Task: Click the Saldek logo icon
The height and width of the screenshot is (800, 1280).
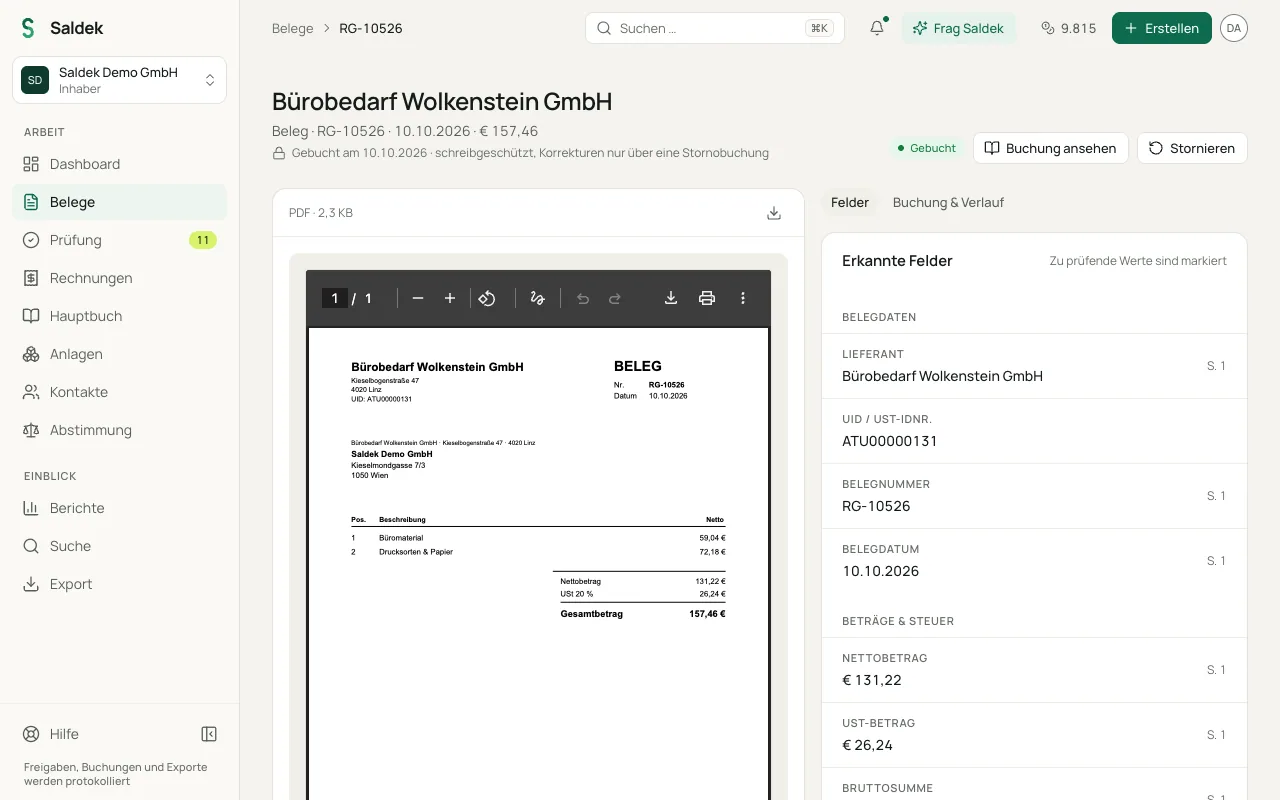Action: (28, 28)
